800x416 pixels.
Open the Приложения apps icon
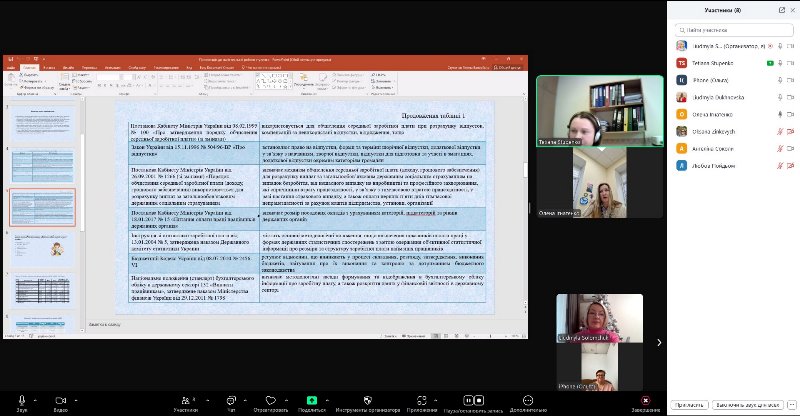pyautogui.click(x=421, y=401)
